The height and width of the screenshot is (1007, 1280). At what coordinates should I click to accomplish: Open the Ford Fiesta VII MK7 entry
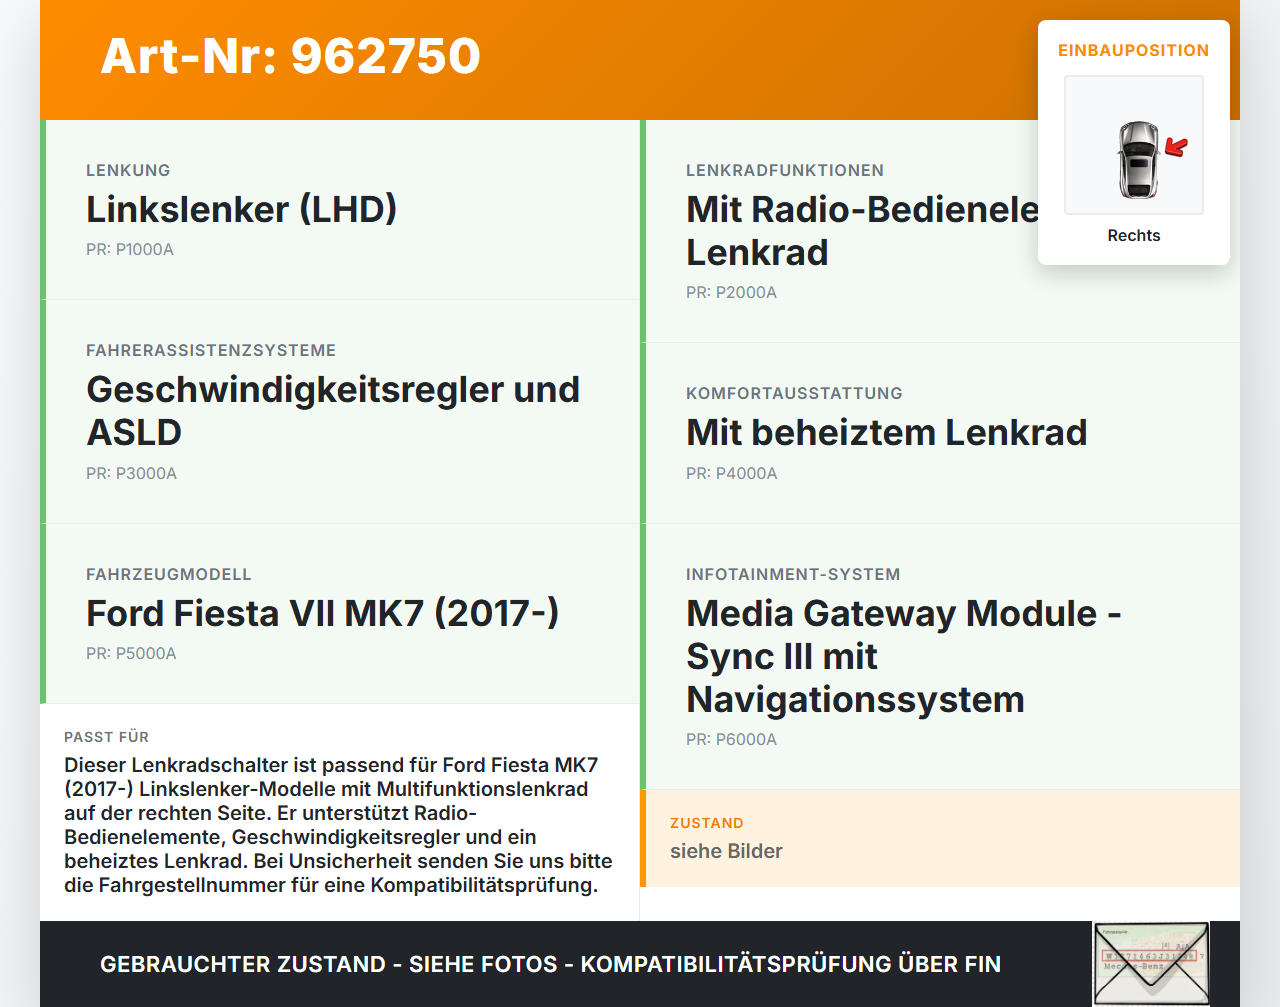[322, 613]
